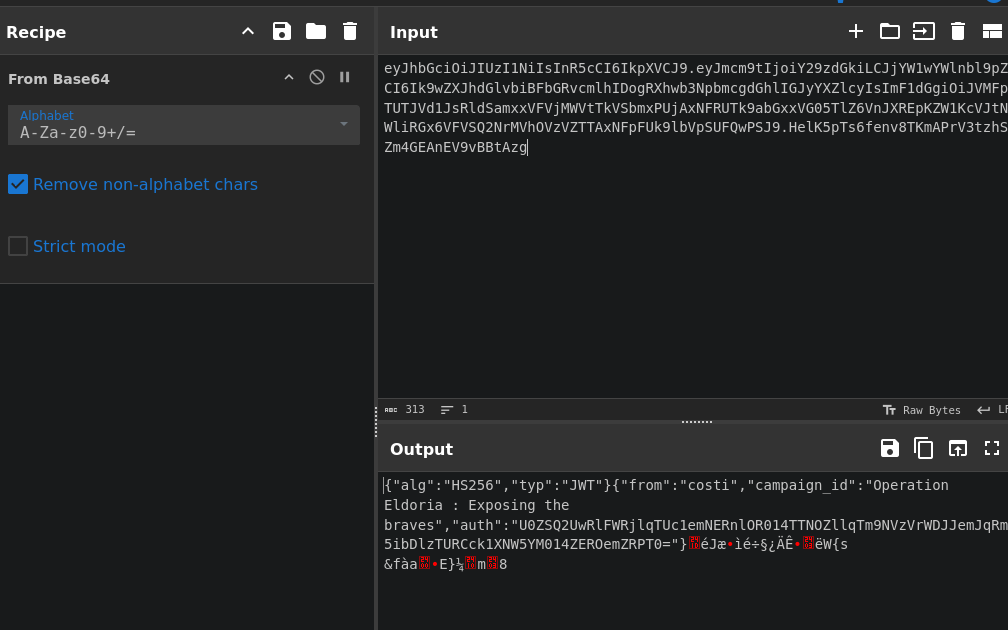Screen dimensions: 1008x630
Task: Copy output to clipboard
Action: point(924,448)
